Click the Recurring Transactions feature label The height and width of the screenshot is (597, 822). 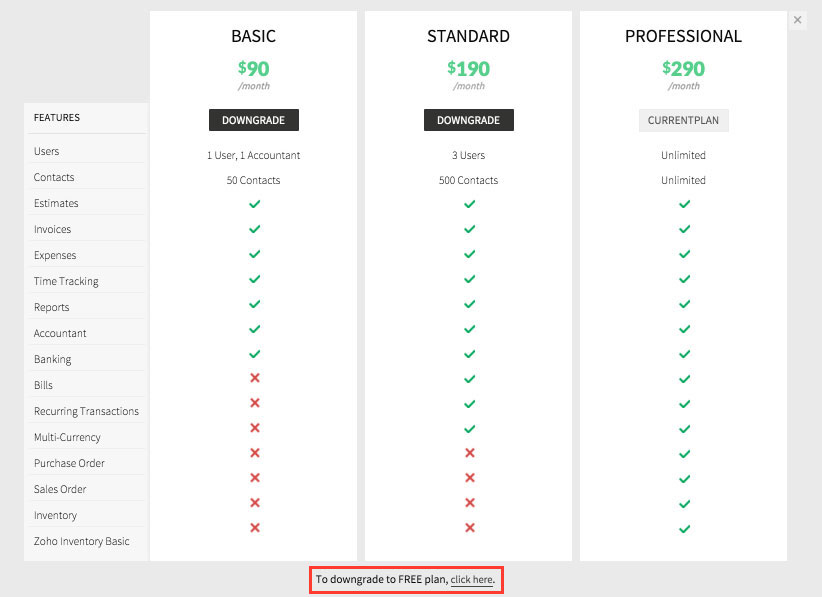(86, 411)
